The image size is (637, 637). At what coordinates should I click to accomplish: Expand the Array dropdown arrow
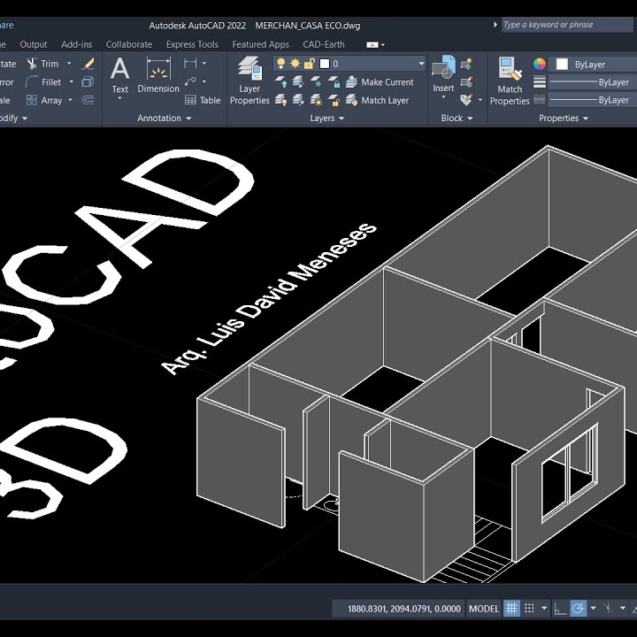coord(70,100)
